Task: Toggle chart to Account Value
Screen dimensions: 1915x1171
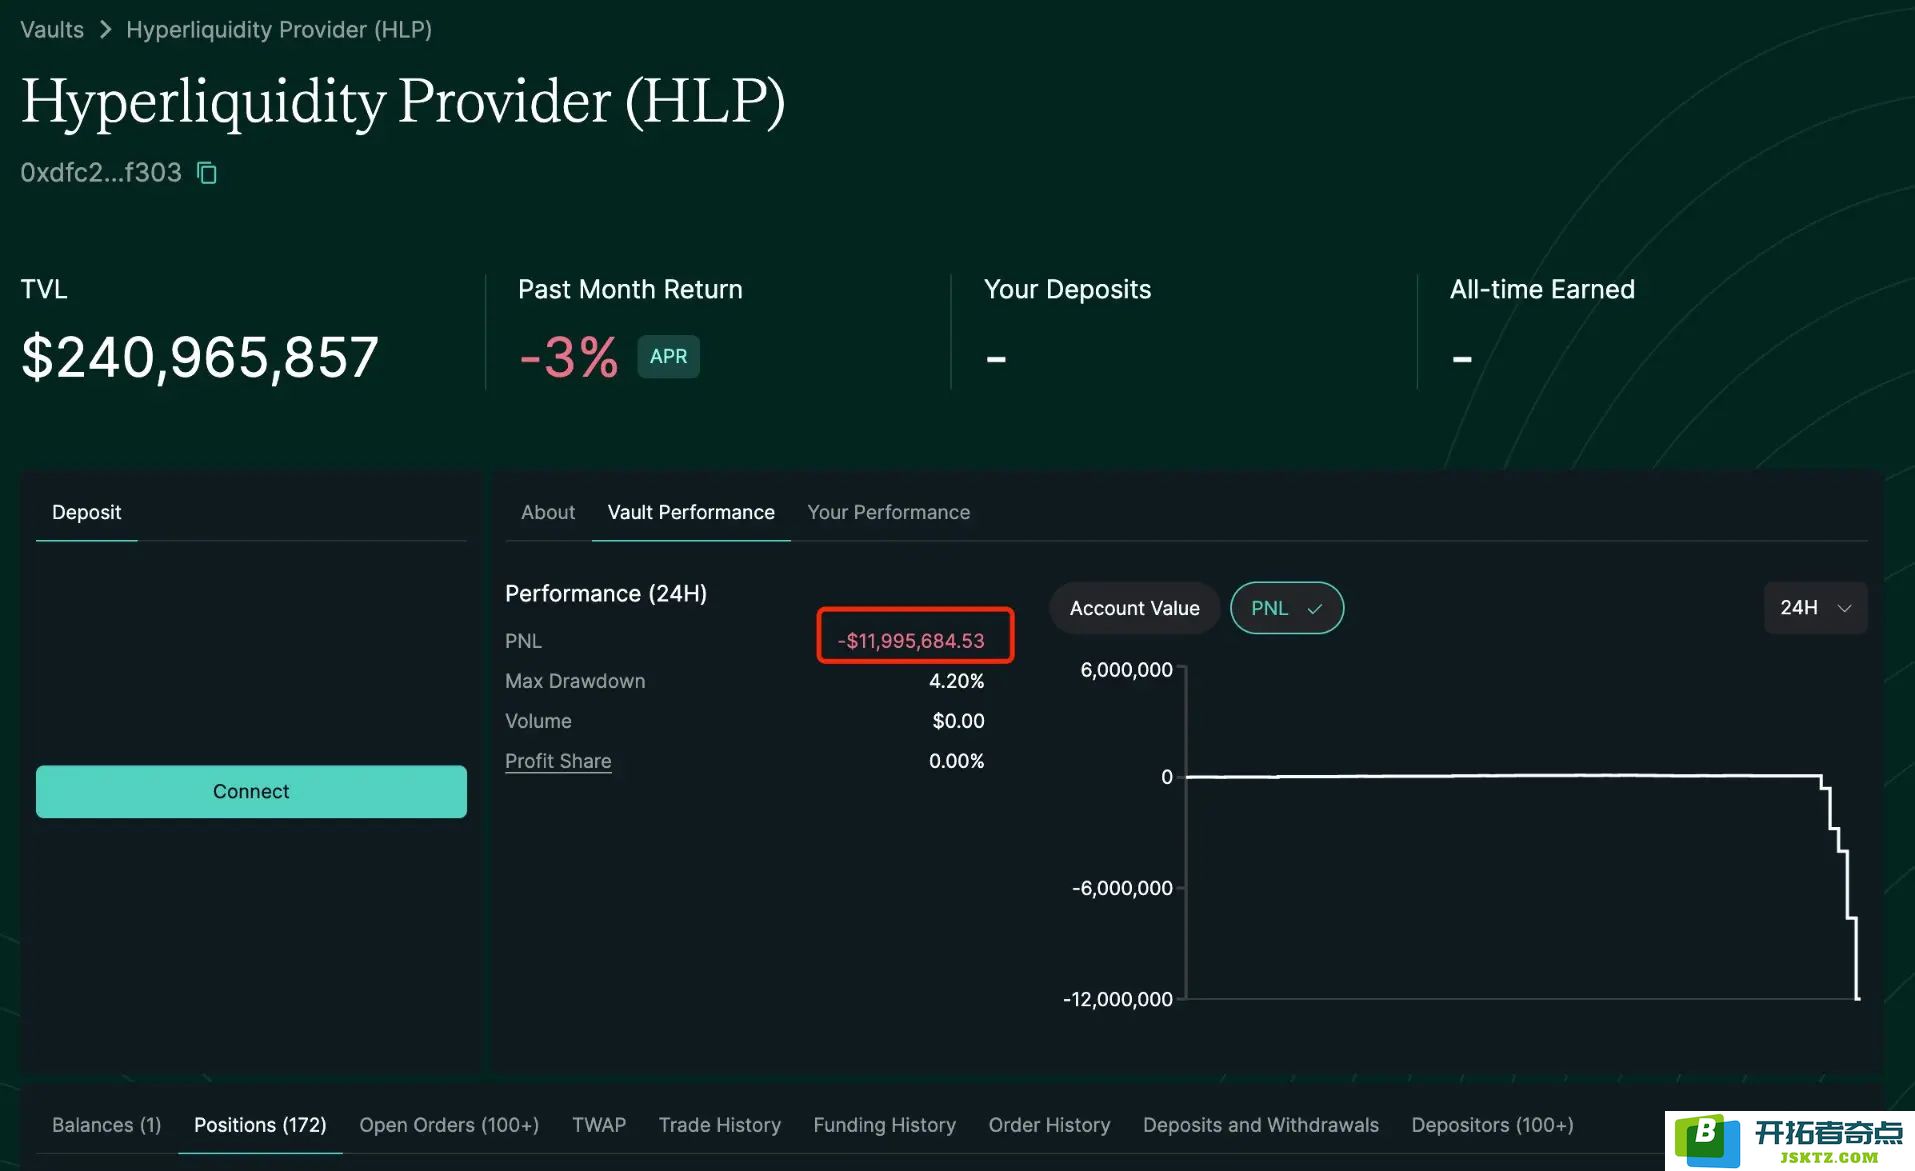Action: [x=1134, y=608]
